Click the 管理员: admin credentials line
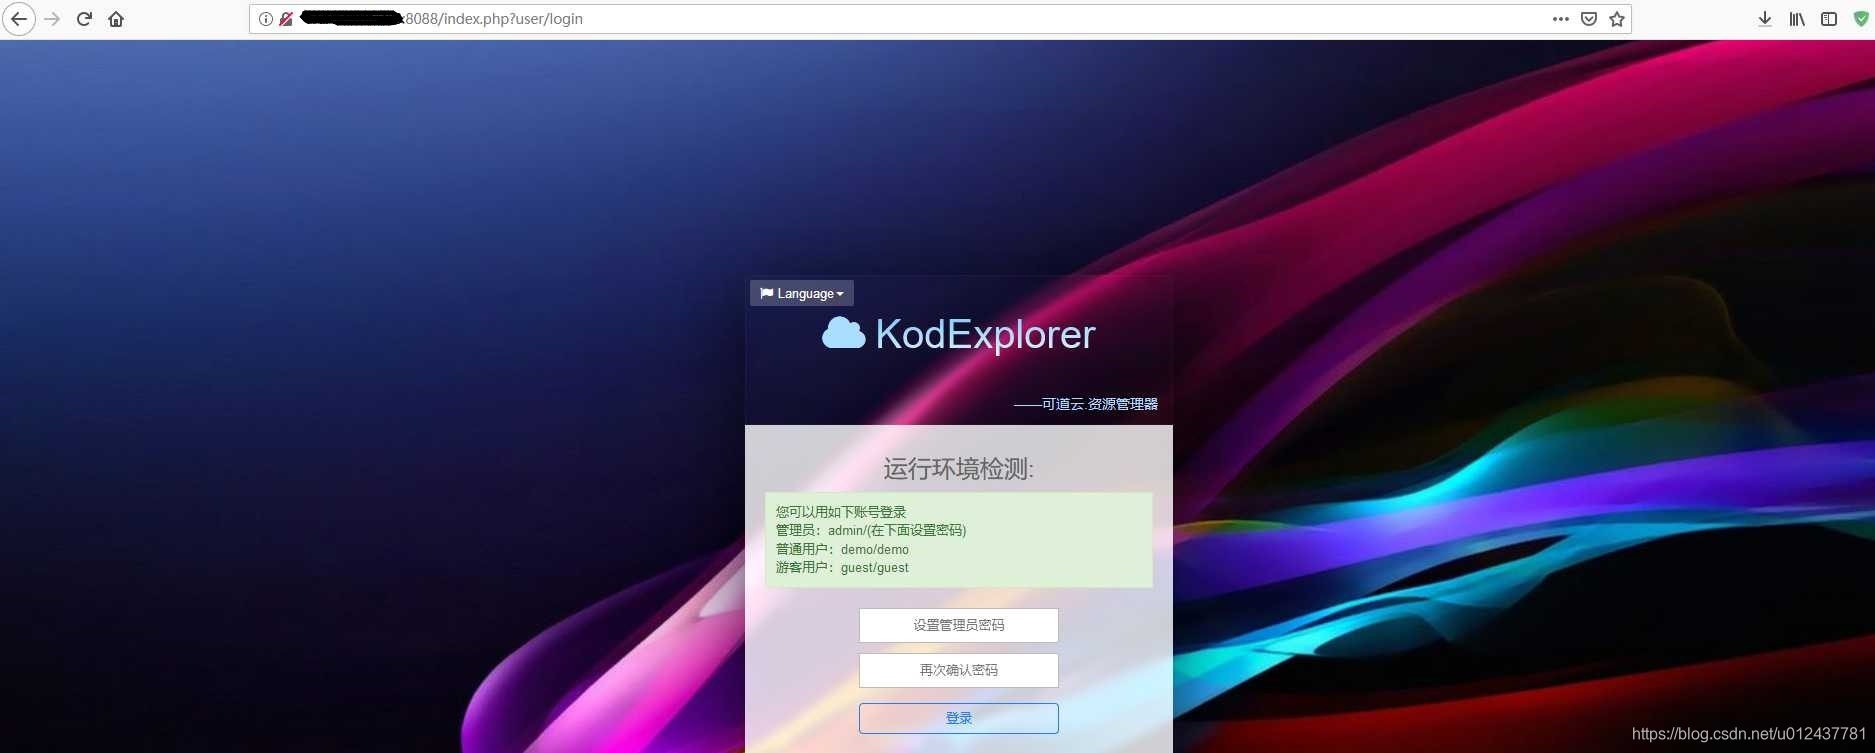The height and width of the screenshot is (753, 1875). [871, 530]
